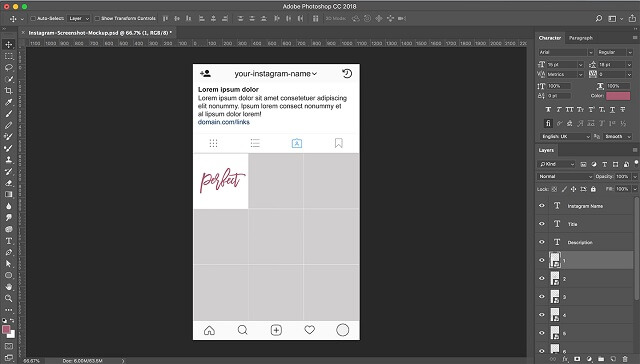Image resolution: width=640 pixels, height=364 pixels.
Task: Select the Eyedropper tool
Action: [x=9, y=102]
